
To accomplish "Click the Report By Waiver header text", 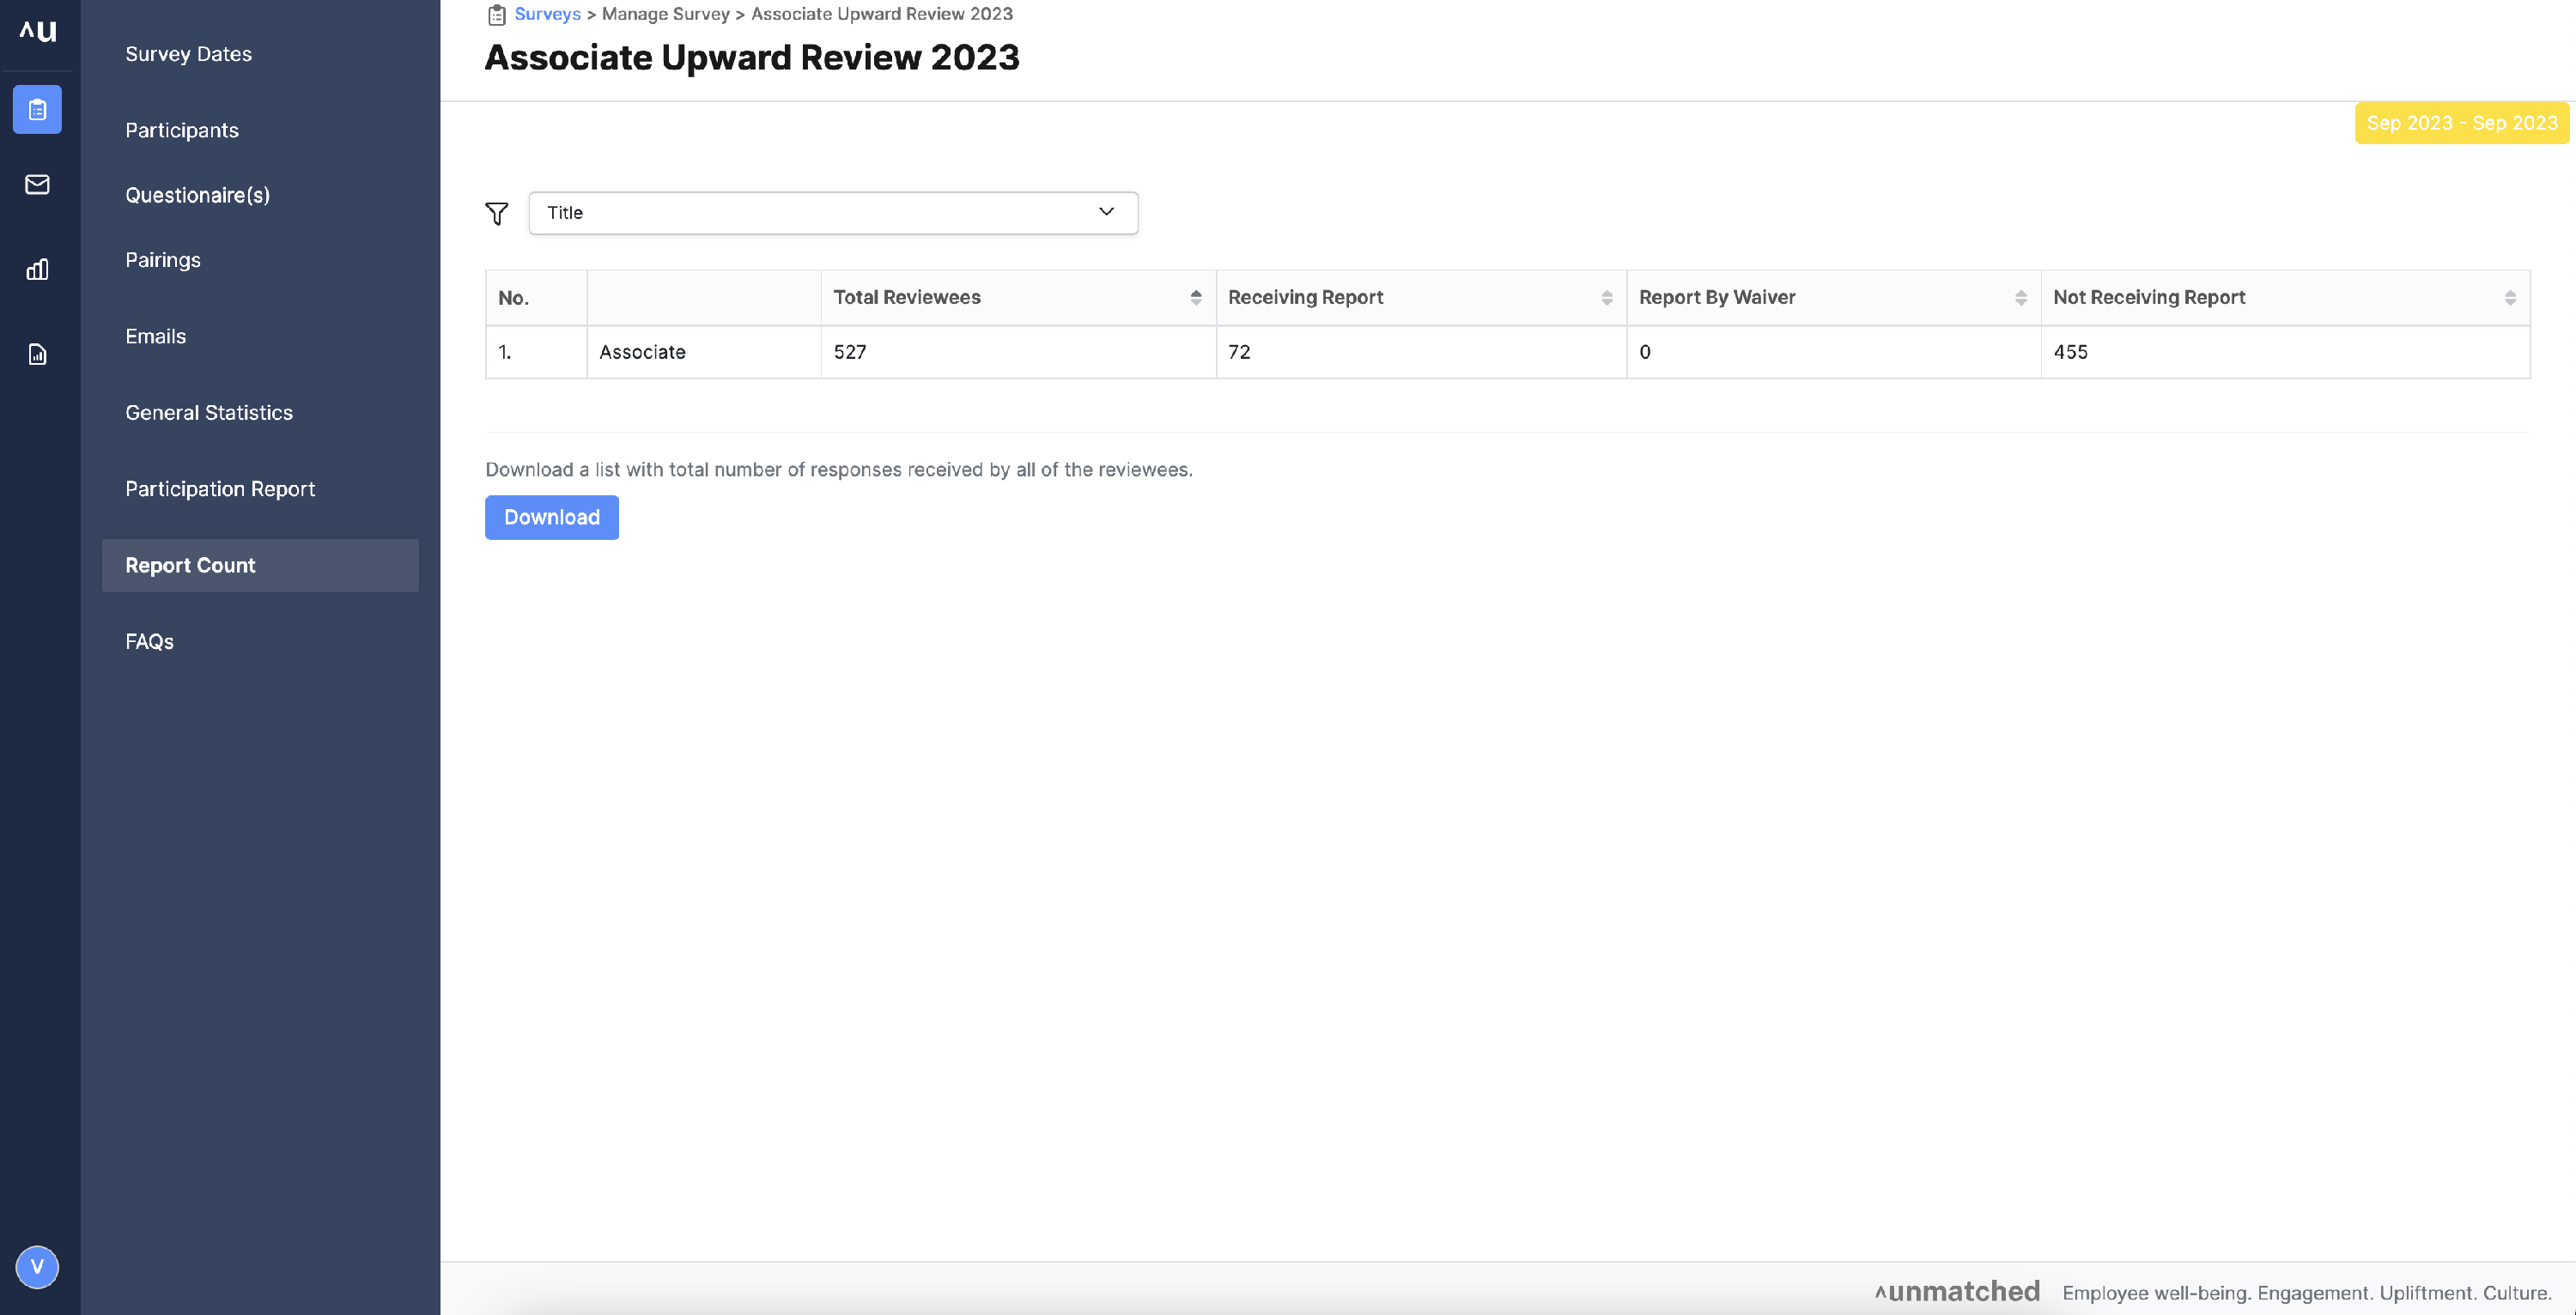I will [x=1717, y=298].
